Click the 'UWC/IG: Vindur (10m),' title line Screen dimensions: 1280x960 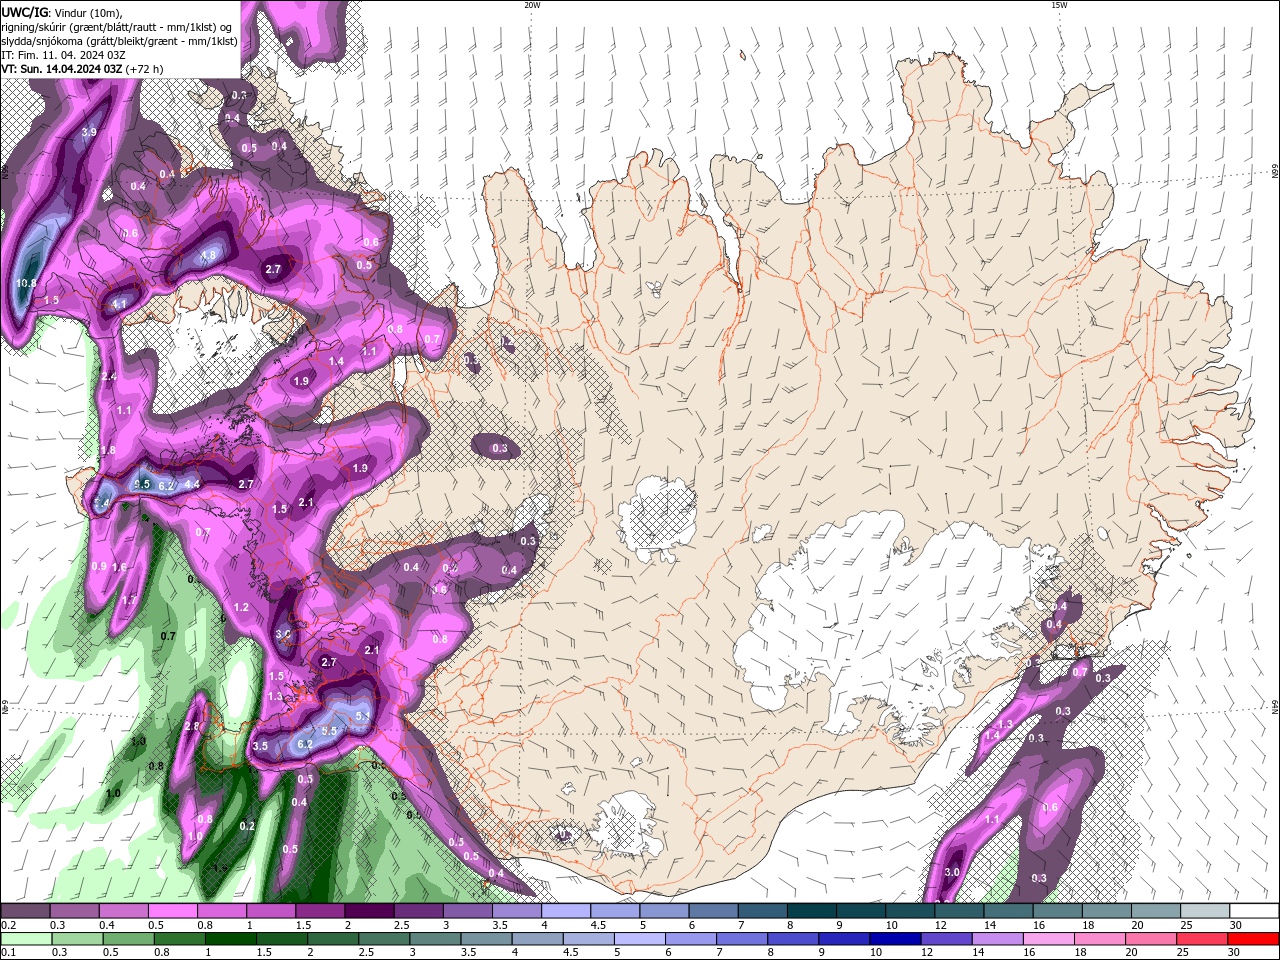pyautogui.click(x=60, y=12)
